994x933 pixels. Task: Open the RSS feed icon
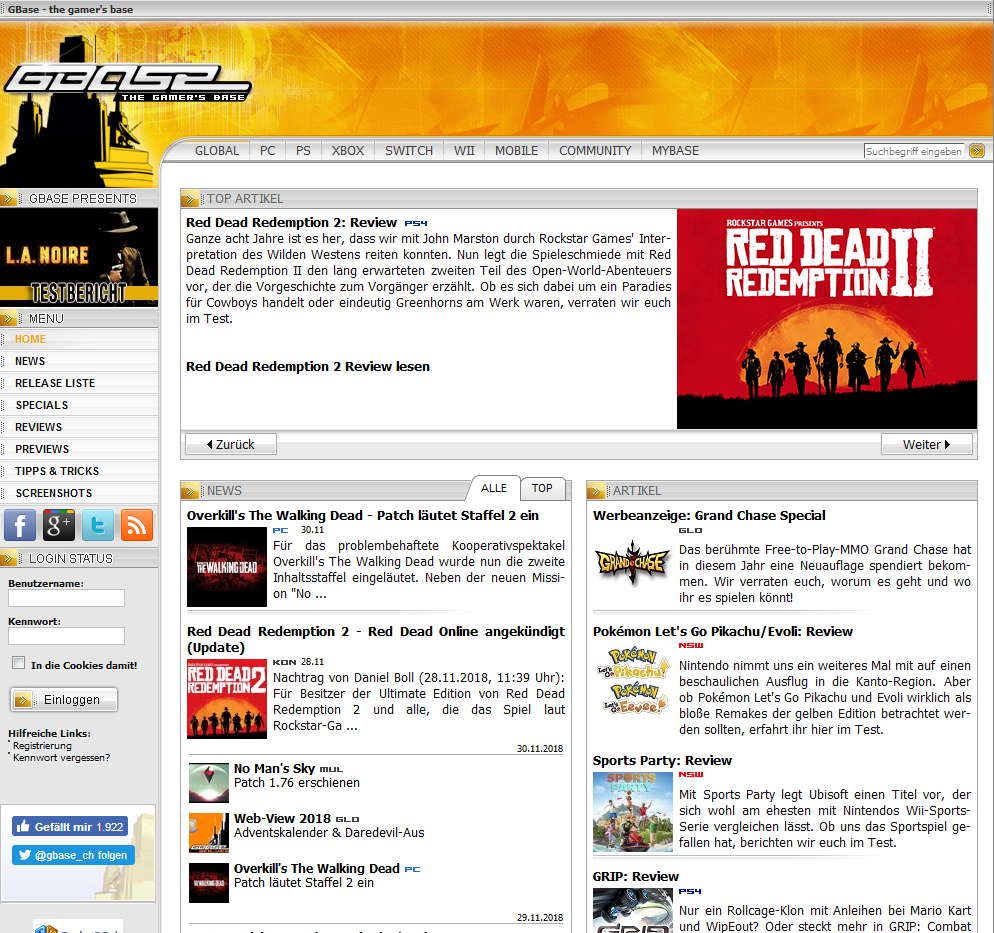point(137,525)
